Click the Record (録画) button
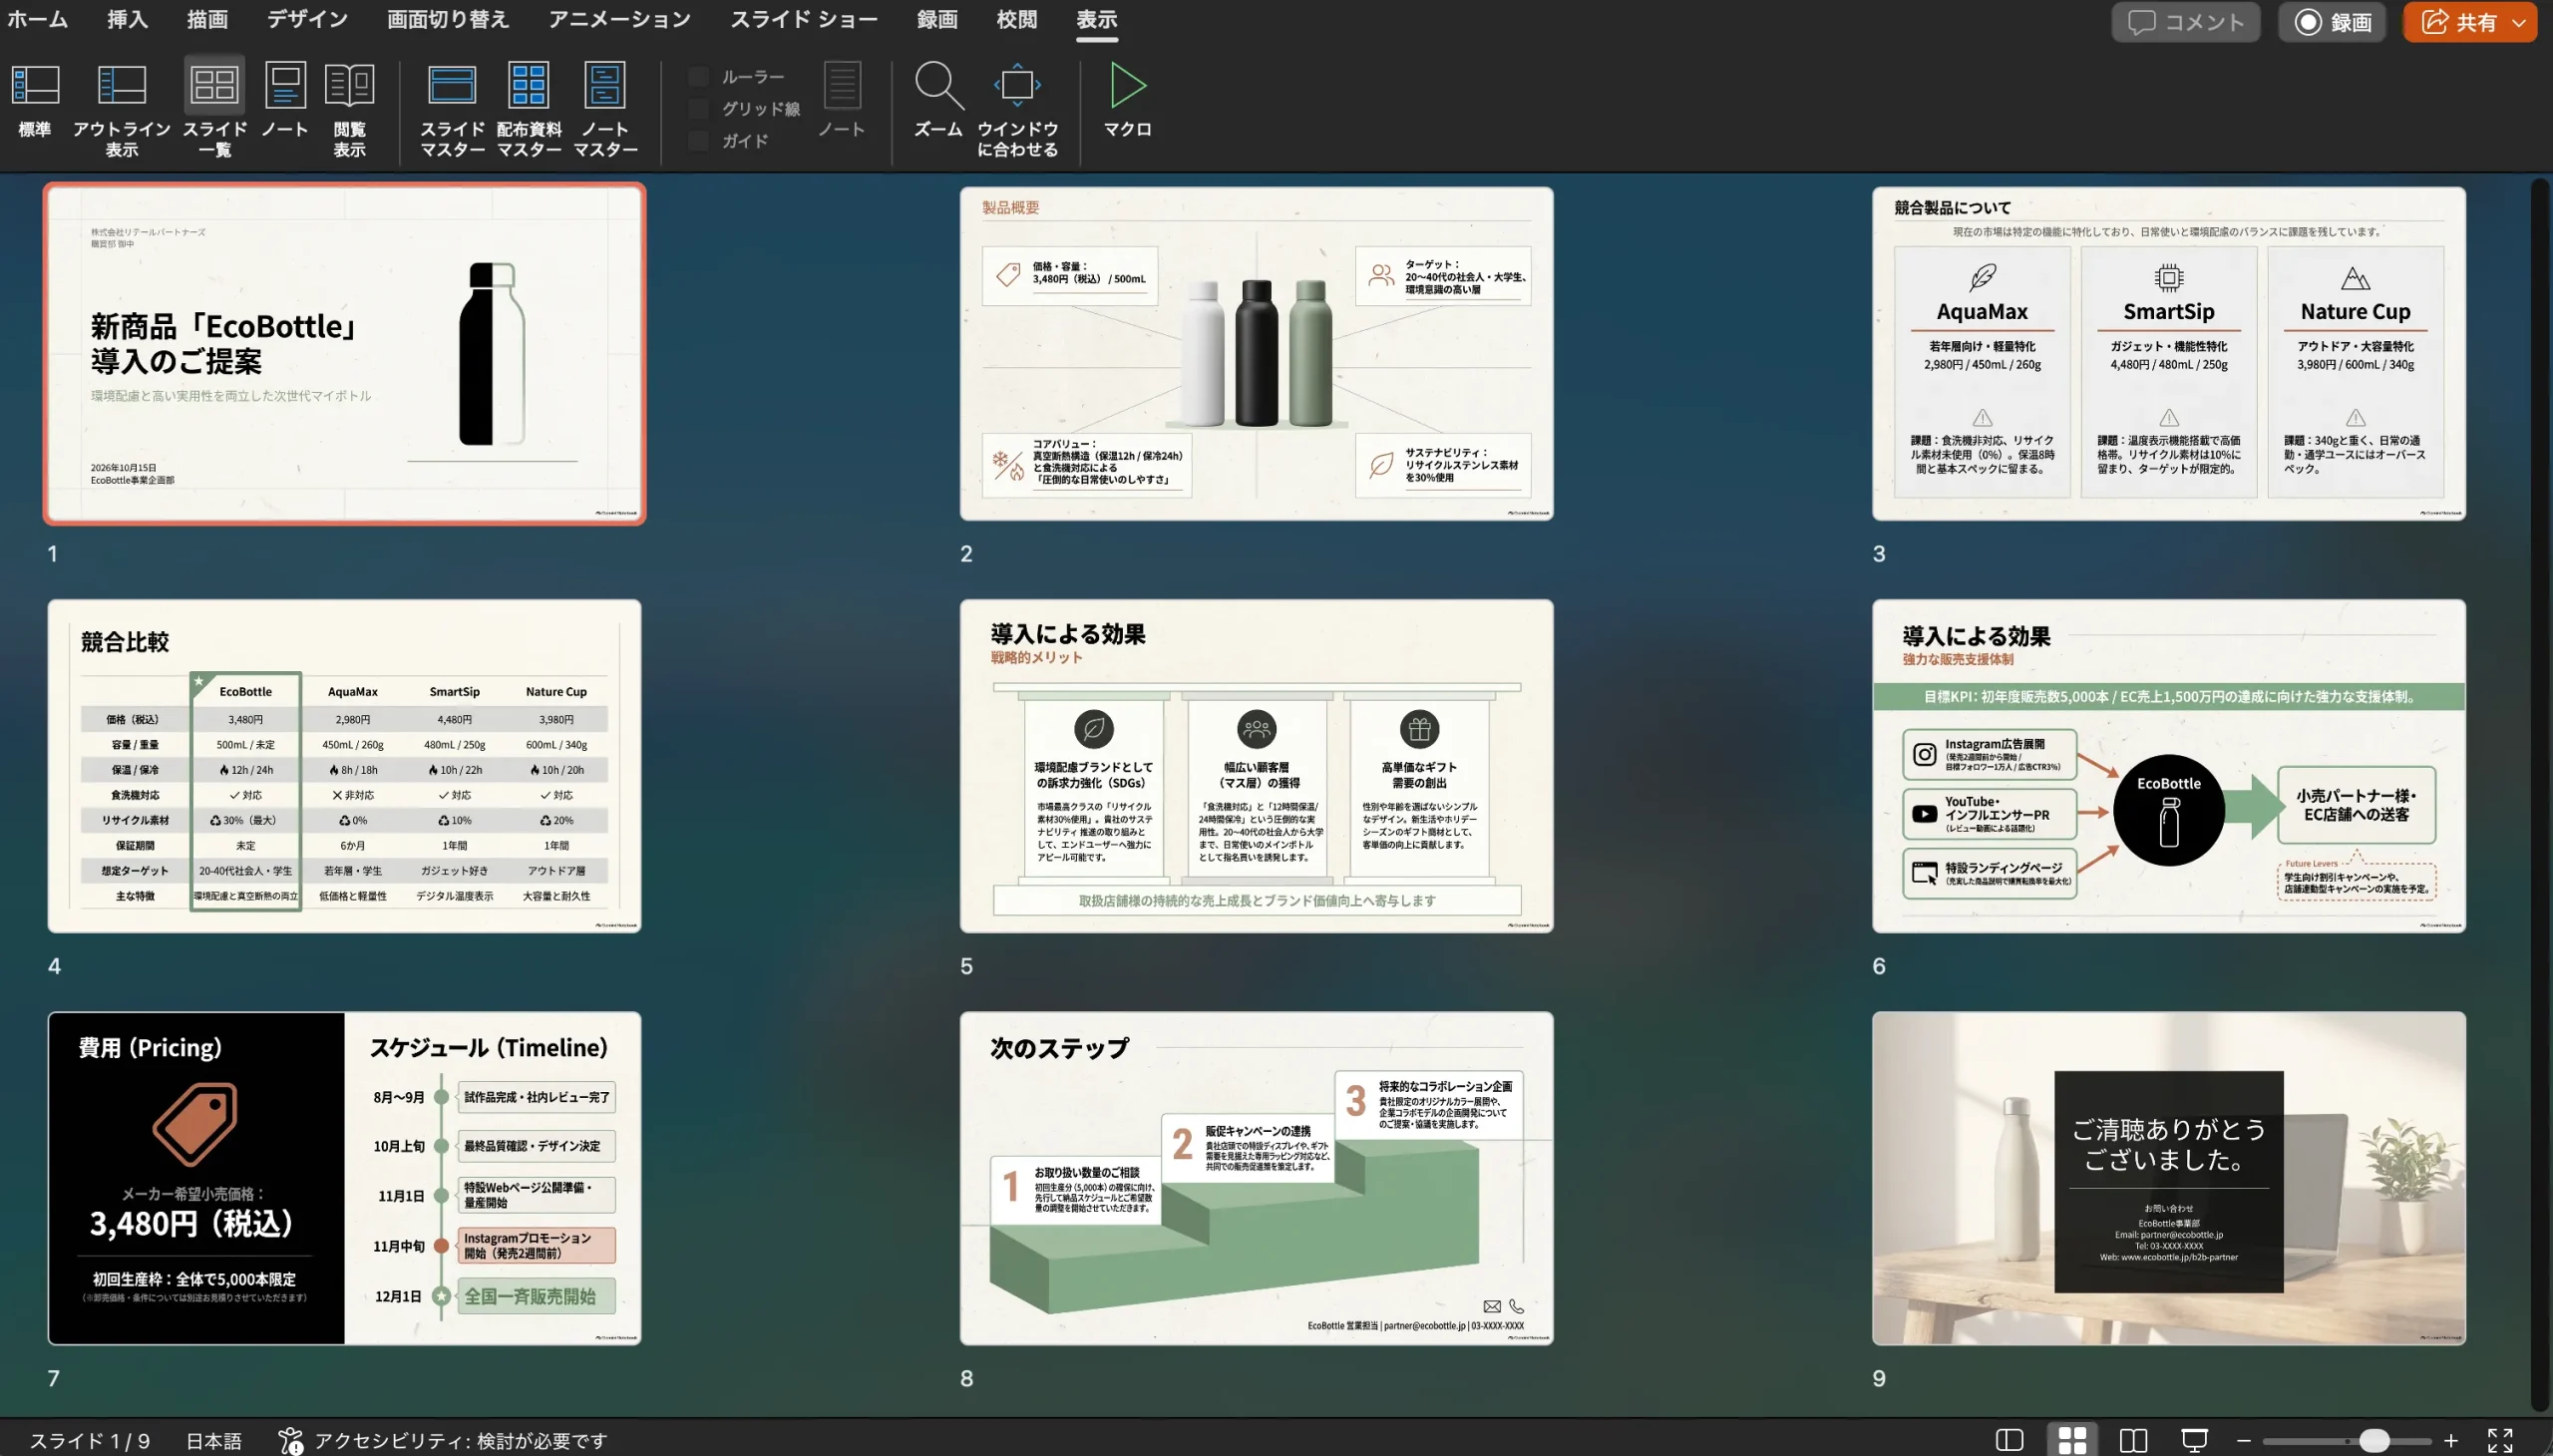 point(2331,22)
